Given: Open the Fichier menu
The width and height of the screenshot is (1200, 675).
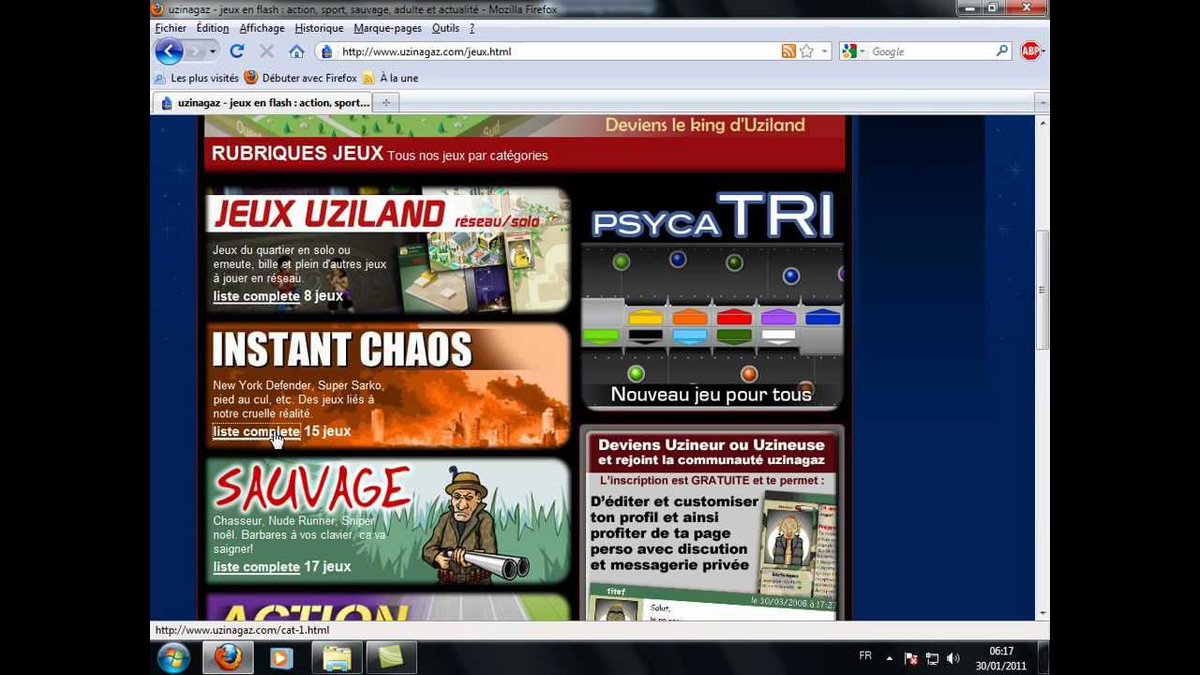Looking at the screenshot, I should point(171,28).
